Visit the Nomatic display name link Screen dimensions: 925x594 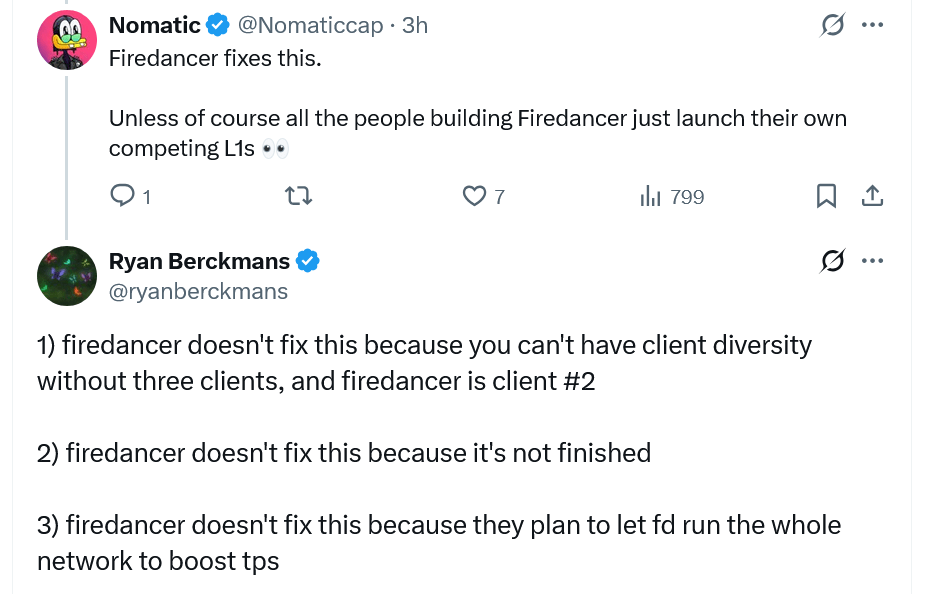[154, 25]
